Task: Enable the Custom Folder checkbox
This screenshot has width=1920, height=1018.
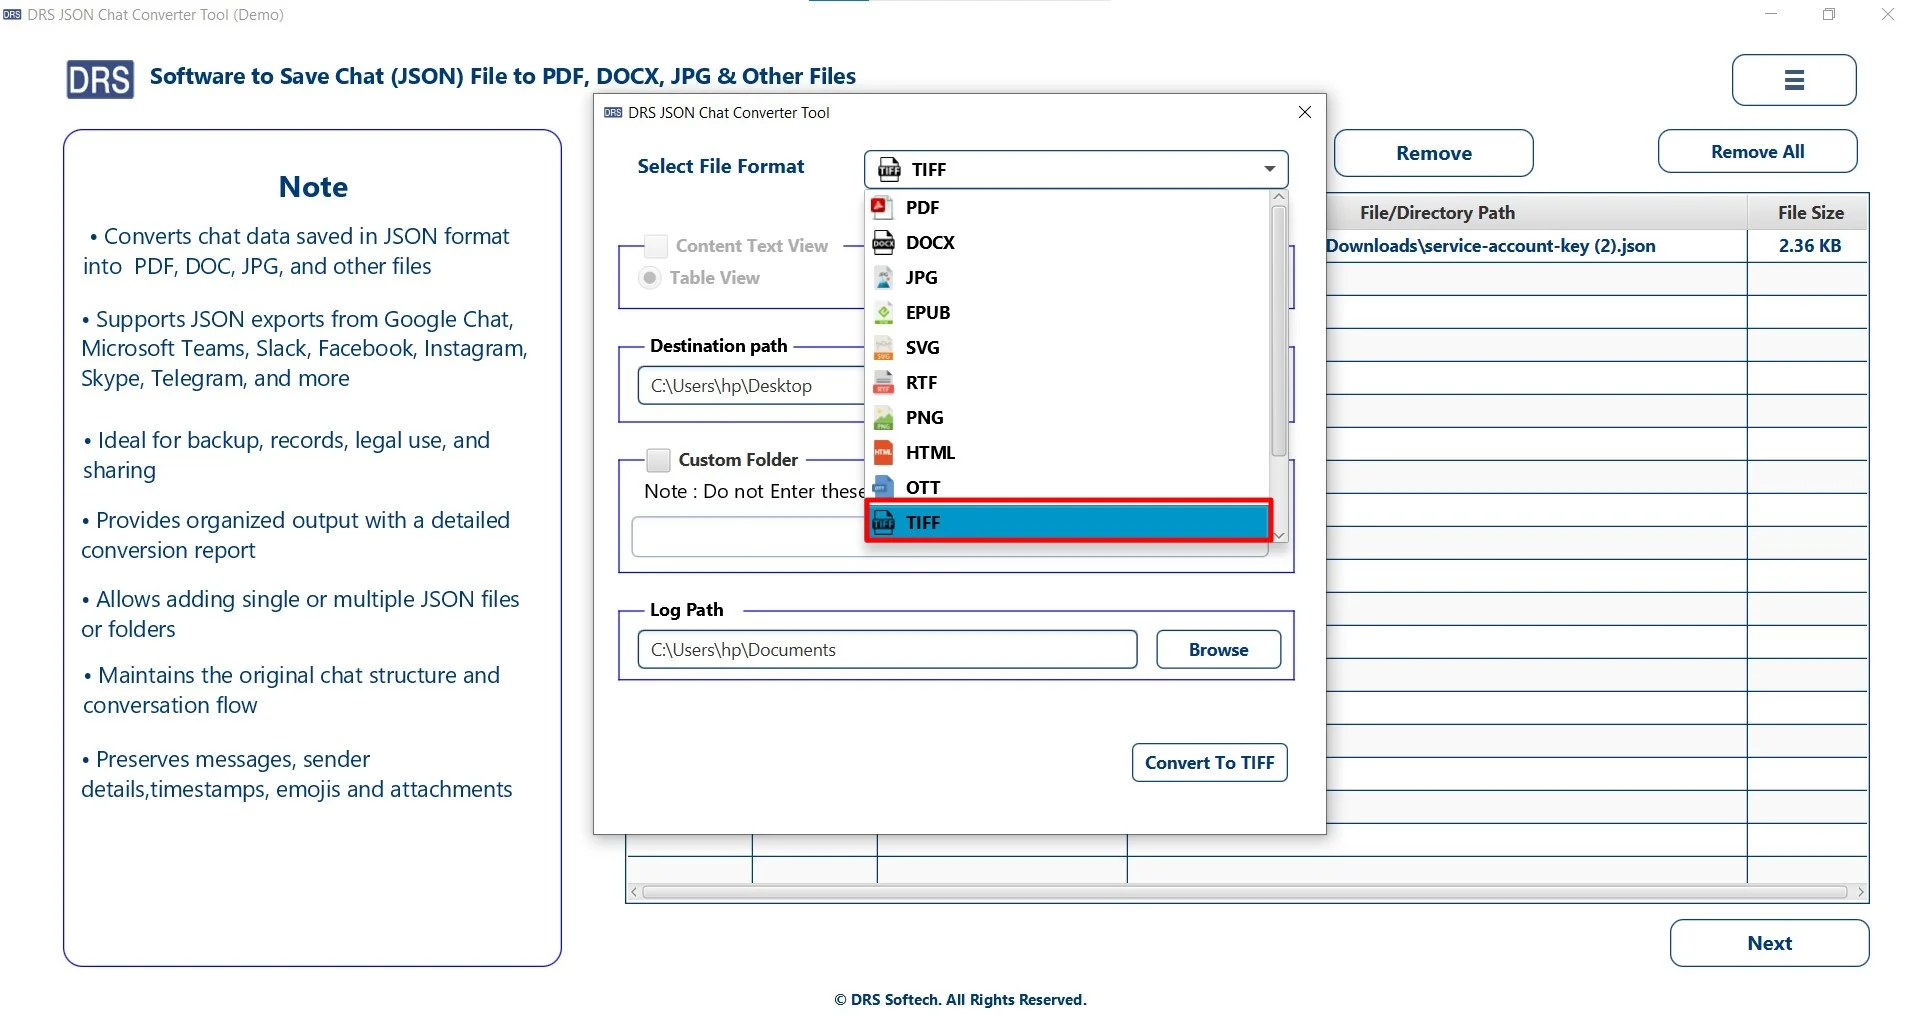Action: (658, 459)
